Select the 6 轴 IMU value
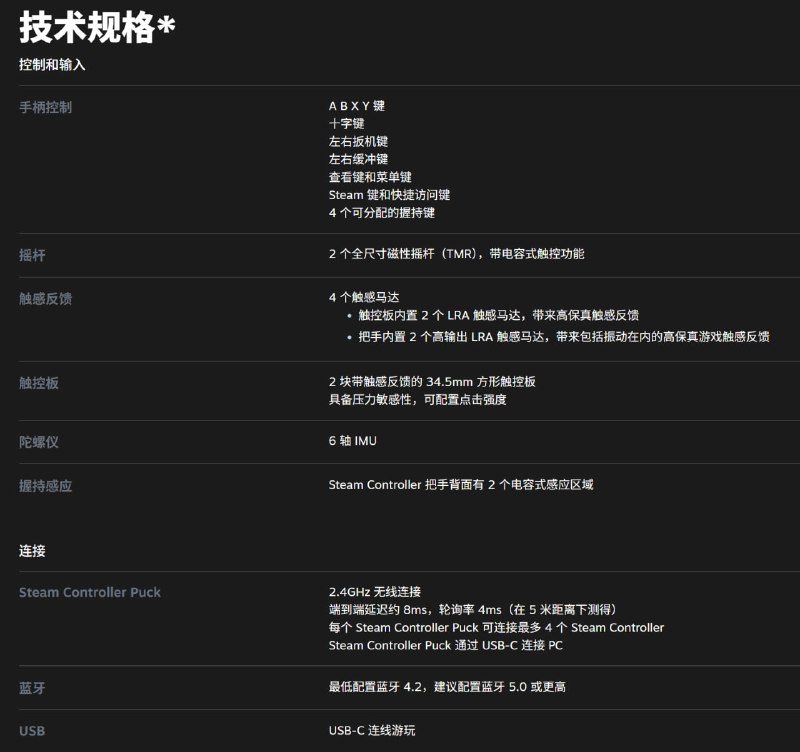 (x=353, y=441)
